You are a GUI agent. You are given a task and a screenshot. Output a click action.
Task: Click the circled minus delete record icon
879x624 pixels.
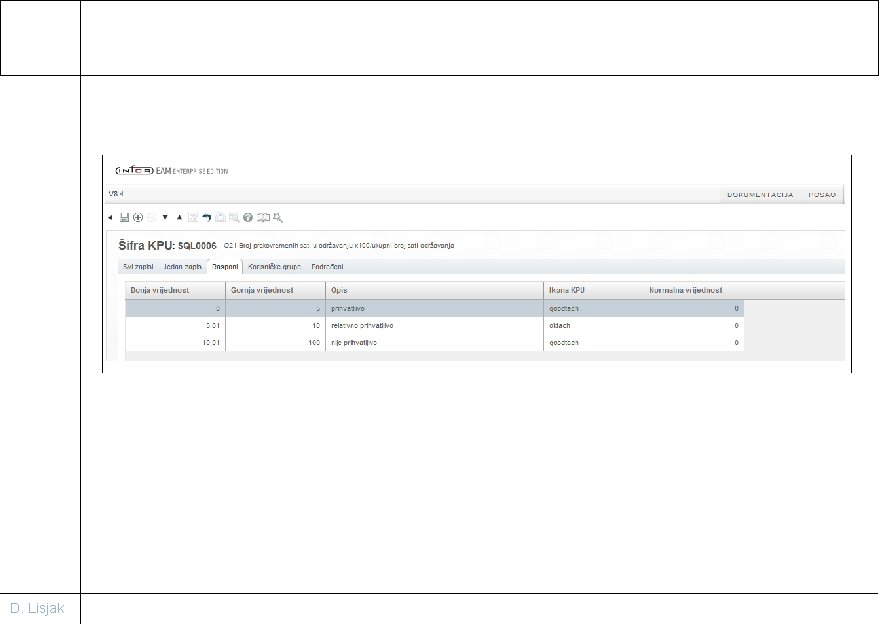pyautogui.click(x=151, y=218)
